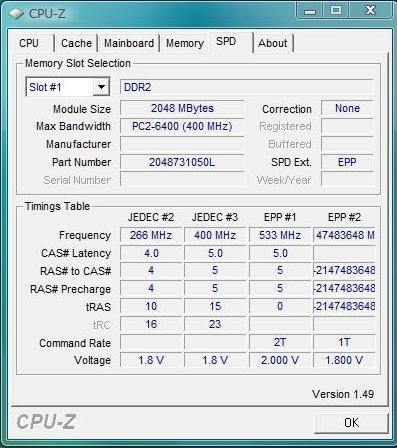Click the JEDEC #3 column header
The image size is (397, 448).
215,217
